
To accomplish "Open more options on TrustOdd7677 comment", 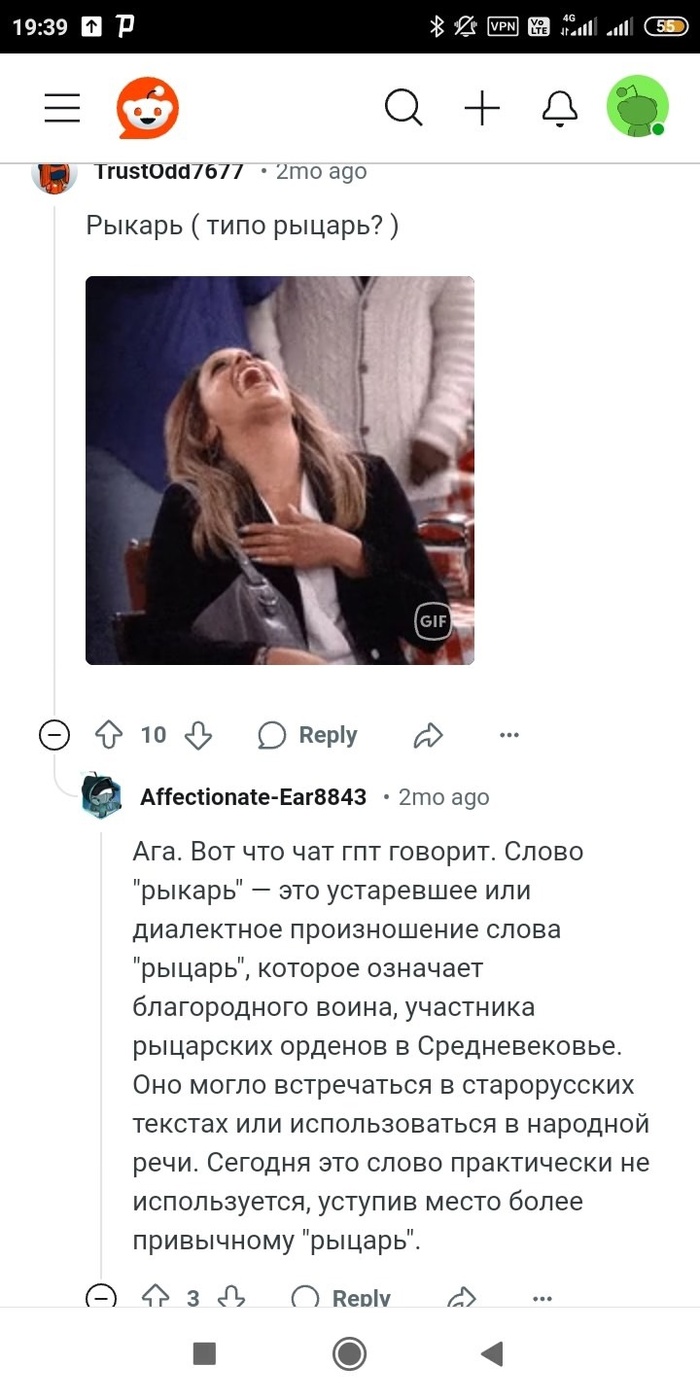I will click(509, 735).
